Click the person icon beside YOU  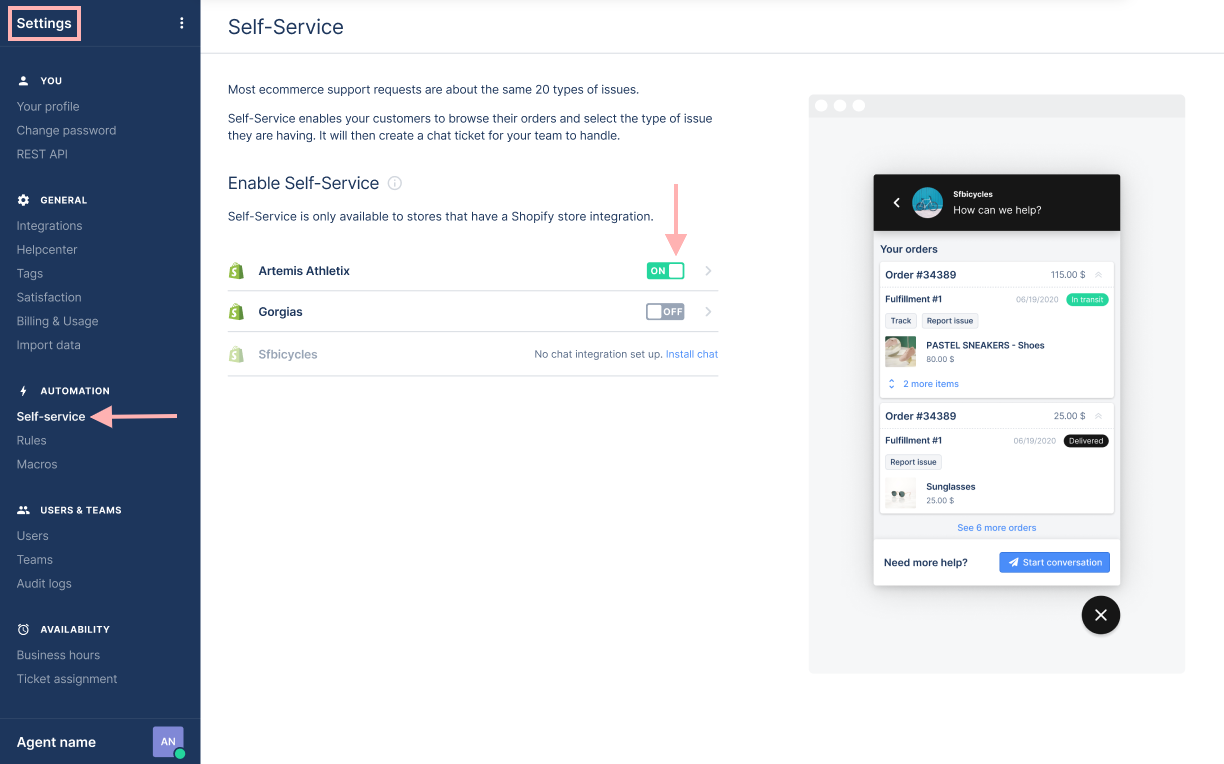point(24,81)
